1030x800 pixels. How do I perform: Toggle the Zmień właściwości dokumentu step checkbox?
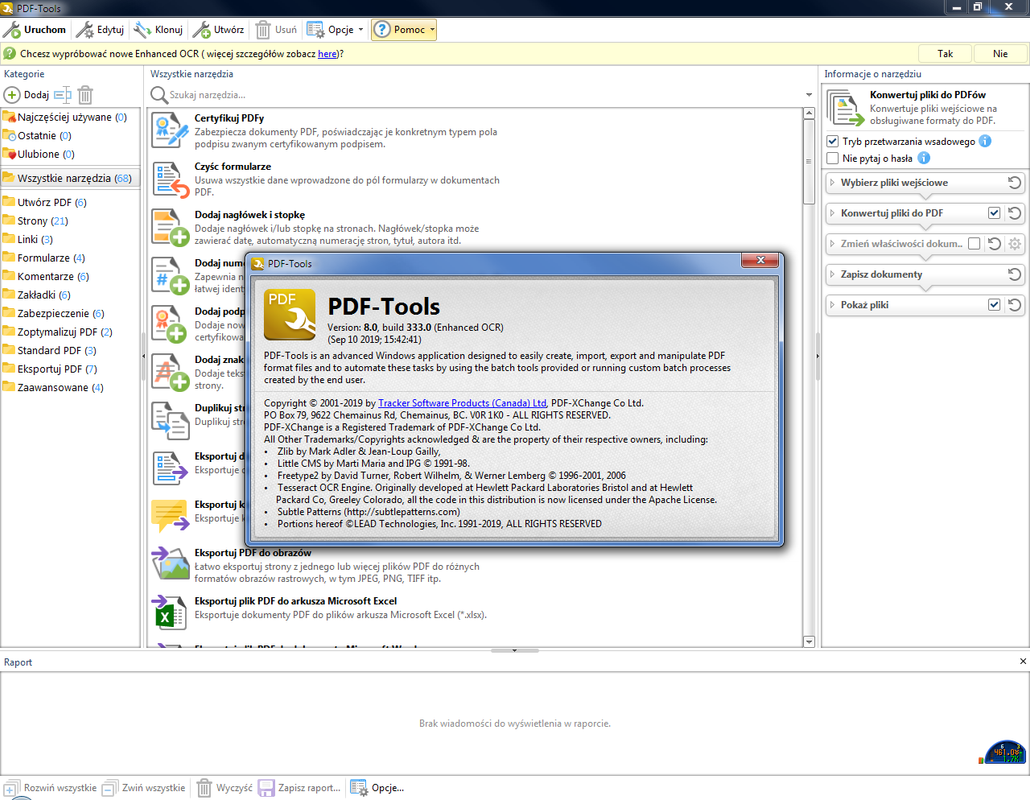coord(974,244)
